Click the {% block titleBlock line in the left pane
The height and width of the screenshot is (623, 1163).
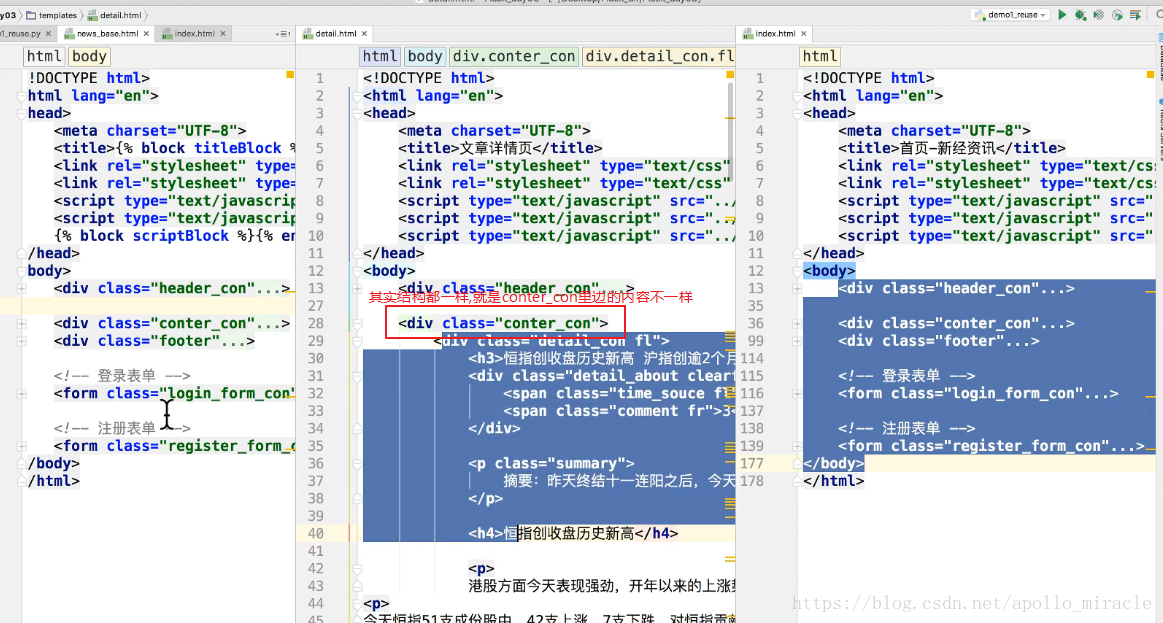click(174, 148)
